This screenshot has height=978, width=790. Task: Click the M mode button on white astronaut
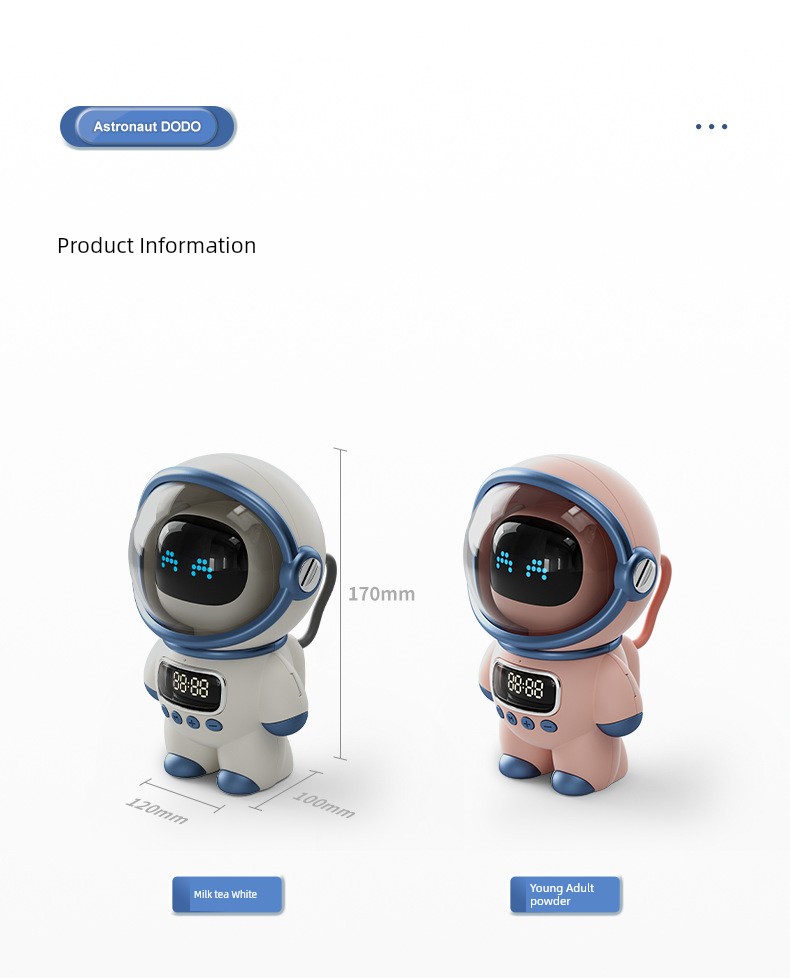coord(177,718)
